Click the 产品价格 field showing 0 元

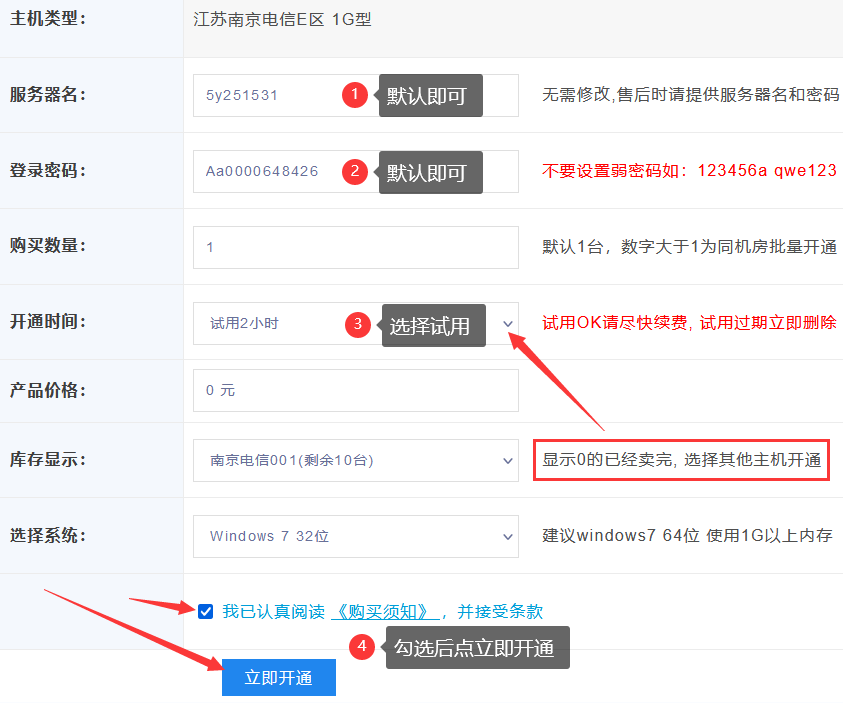[x=355, y=390]
